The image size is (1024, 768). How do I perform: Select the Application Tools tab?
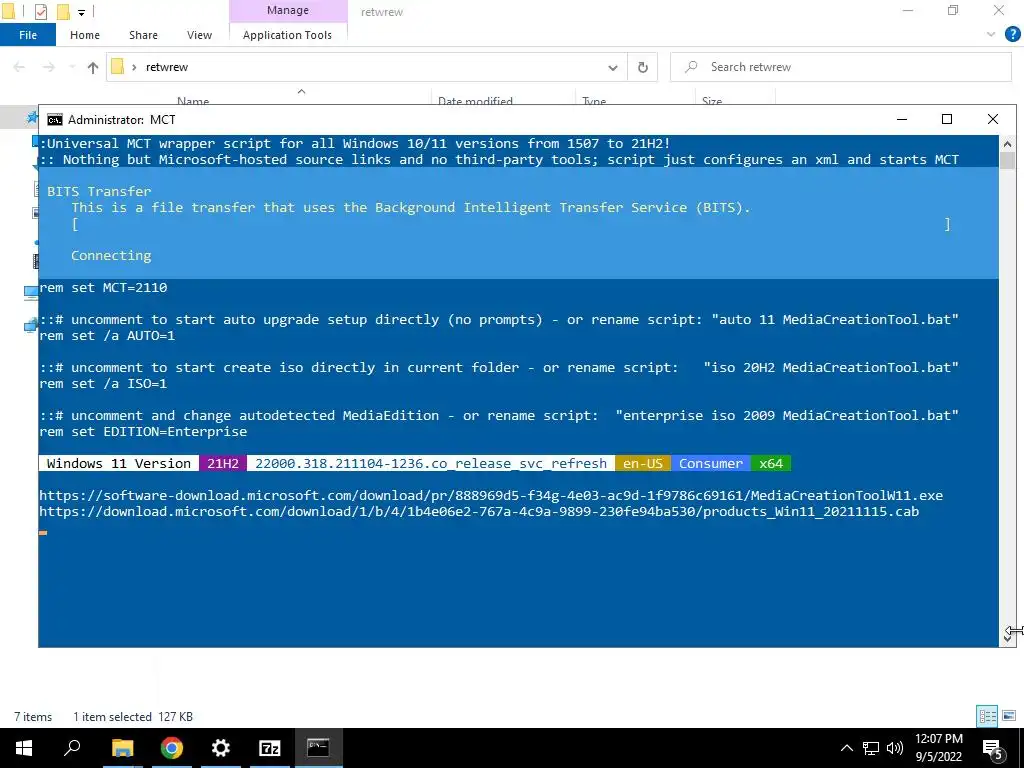287,35
